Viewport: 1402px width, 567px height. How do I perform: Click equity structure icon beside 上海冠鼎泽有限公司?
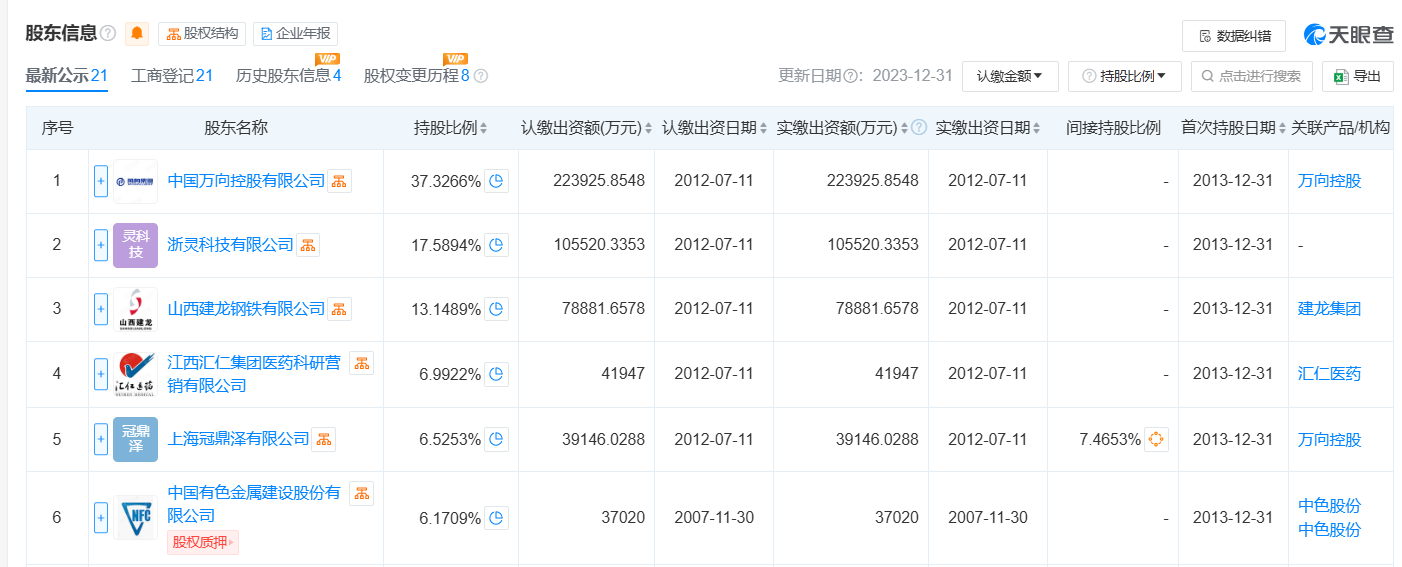click(x=324, y=439)
